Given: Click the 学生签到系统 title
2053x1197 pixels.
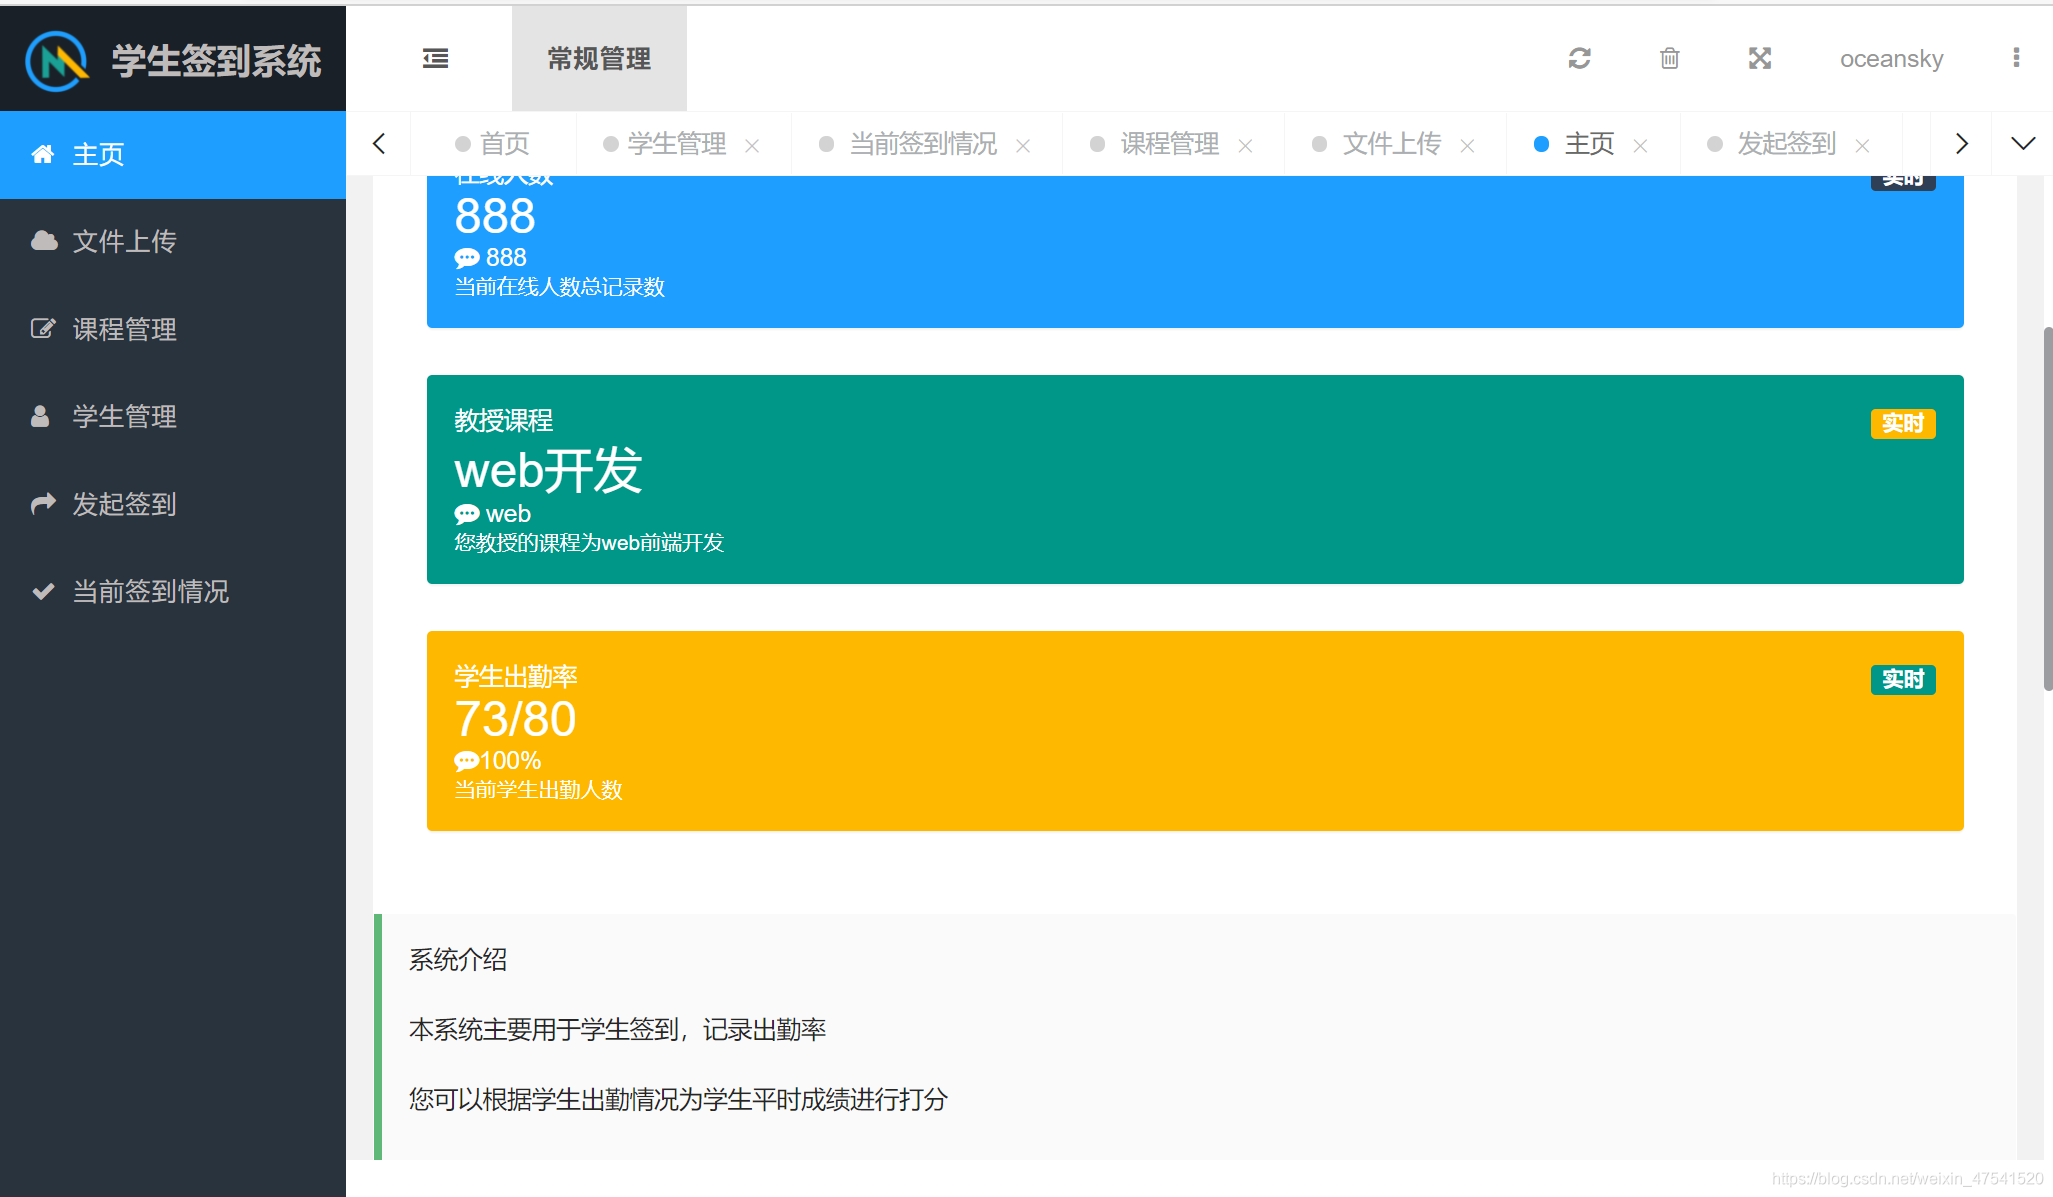Looking at the screenshot, I should [x=216, y=61].
